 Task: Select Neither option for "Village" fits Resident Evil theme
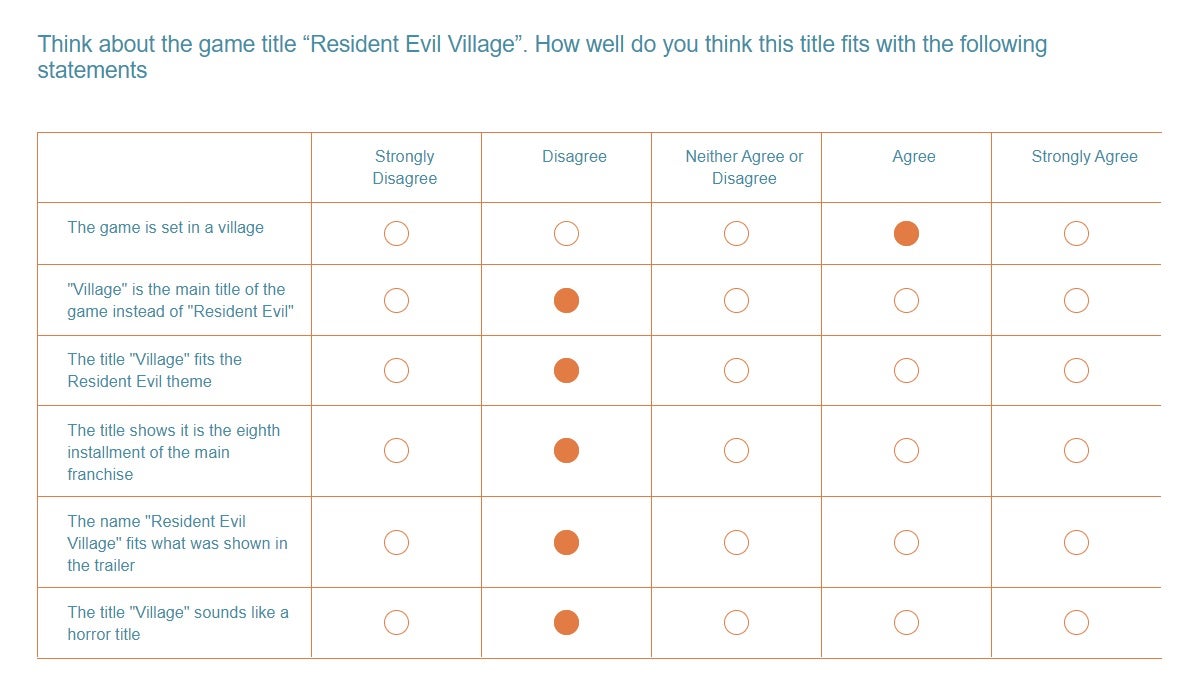click(x=736, y=370)
